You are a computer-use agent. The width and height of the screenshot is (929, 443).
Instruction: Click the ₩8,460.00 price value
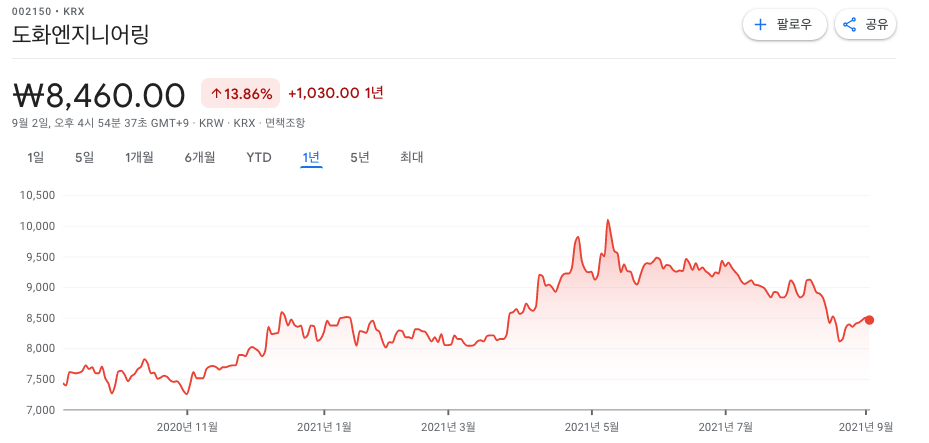coord(99,95)
